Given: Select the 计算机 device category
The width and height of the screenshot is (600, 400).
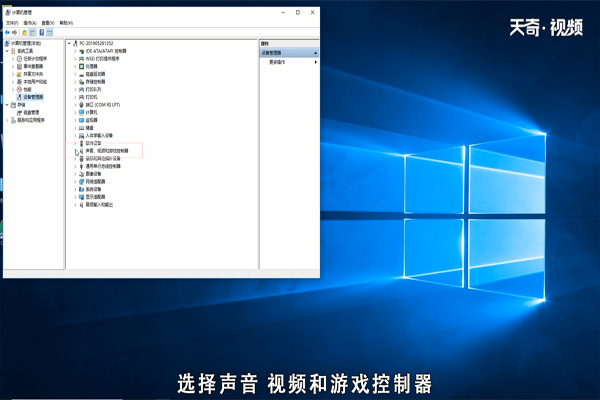Looking at the screenshot, I should tap(91, 112).
